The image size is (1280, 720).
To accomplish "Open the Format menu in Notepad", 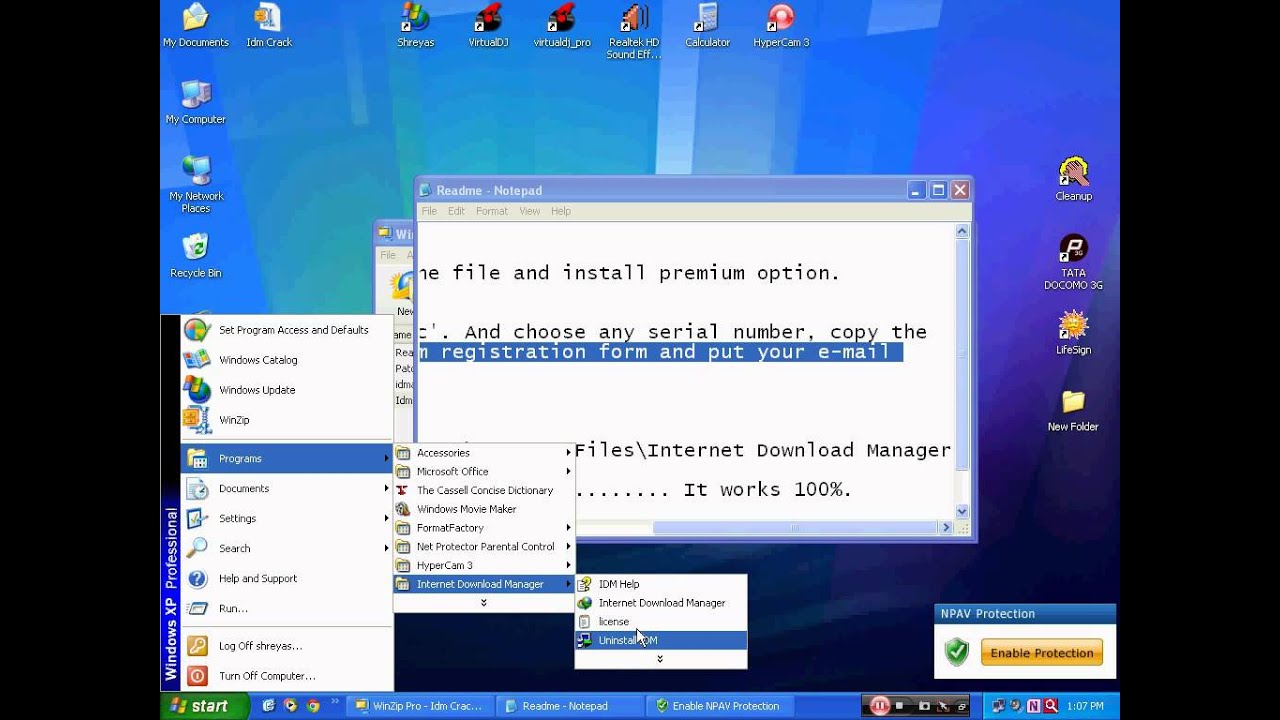I will [x=491, y=211].
